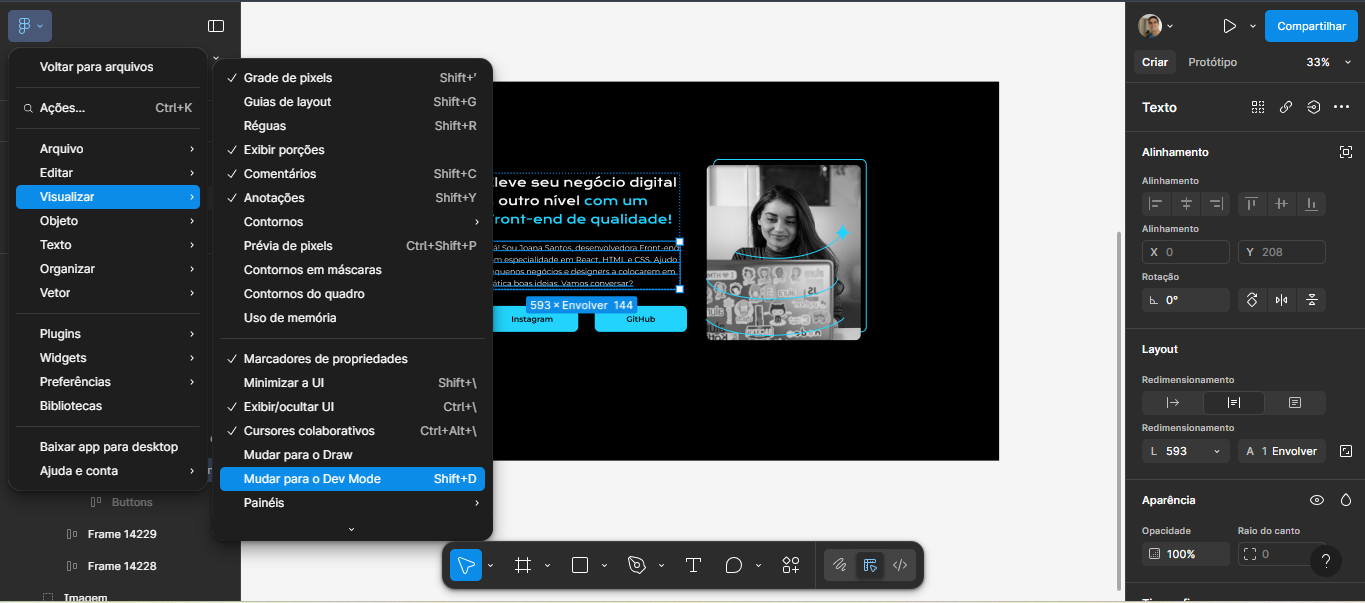Open the Actions components icon in toolbar

[791, 565]
